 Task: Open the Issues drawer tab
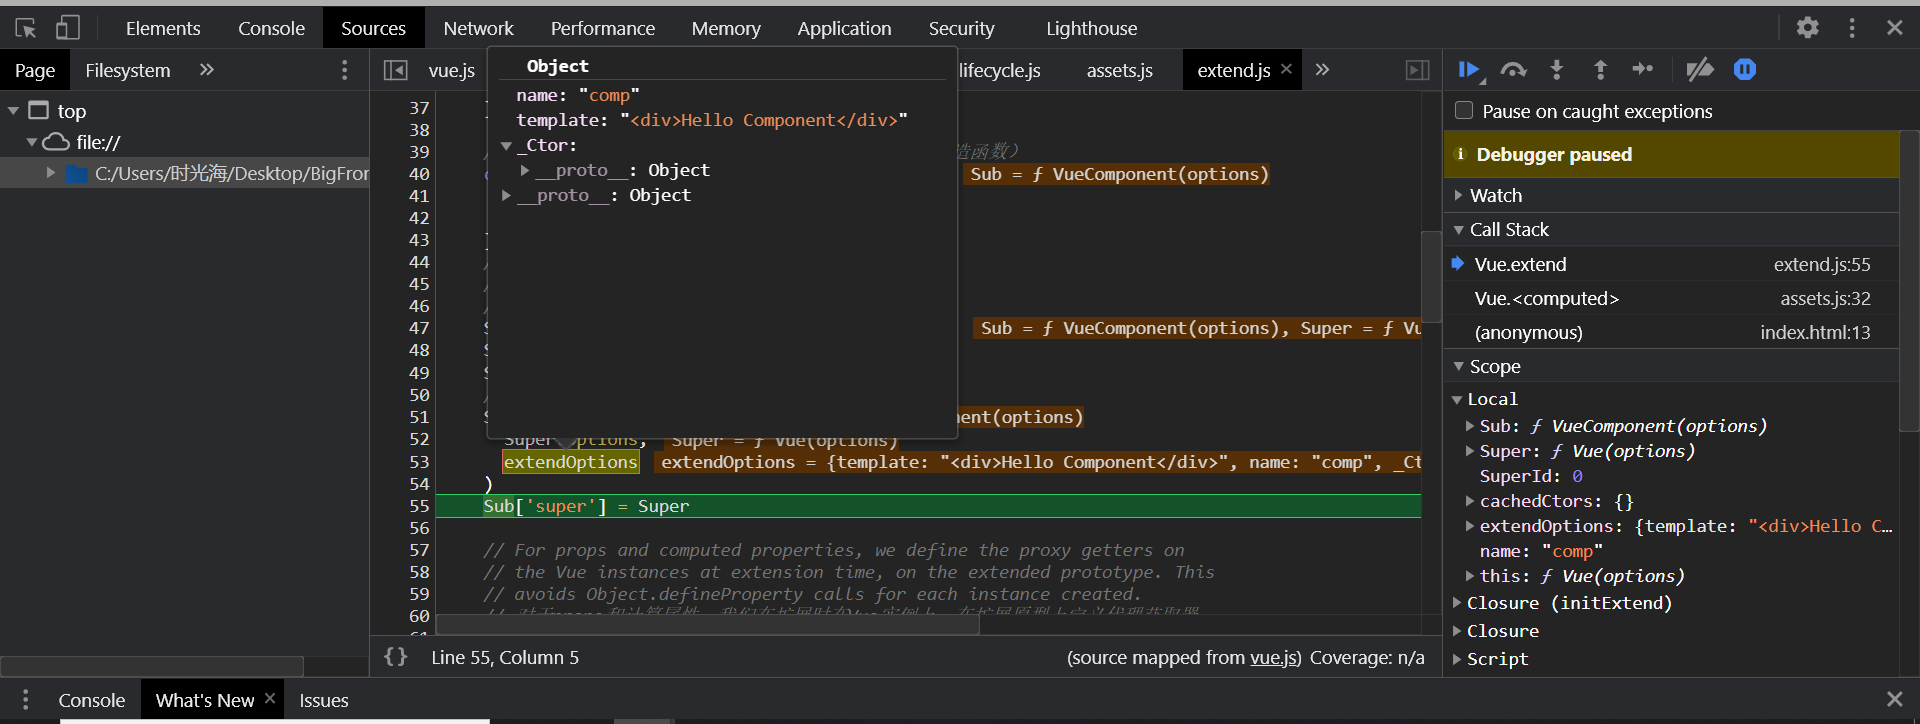[323, 700]
